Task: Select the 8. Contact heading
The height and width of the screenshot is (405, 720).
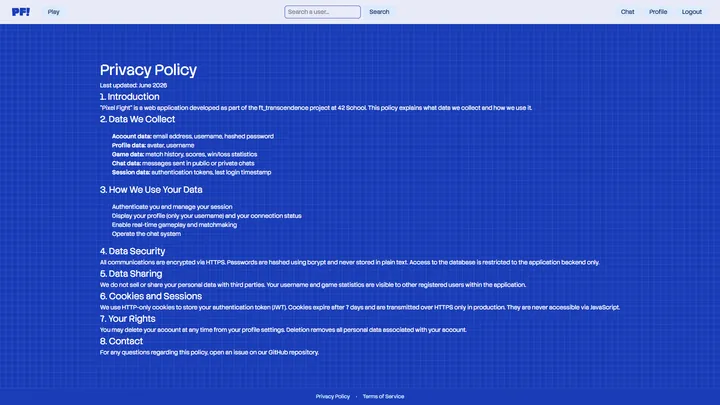Action: [121, 341]
